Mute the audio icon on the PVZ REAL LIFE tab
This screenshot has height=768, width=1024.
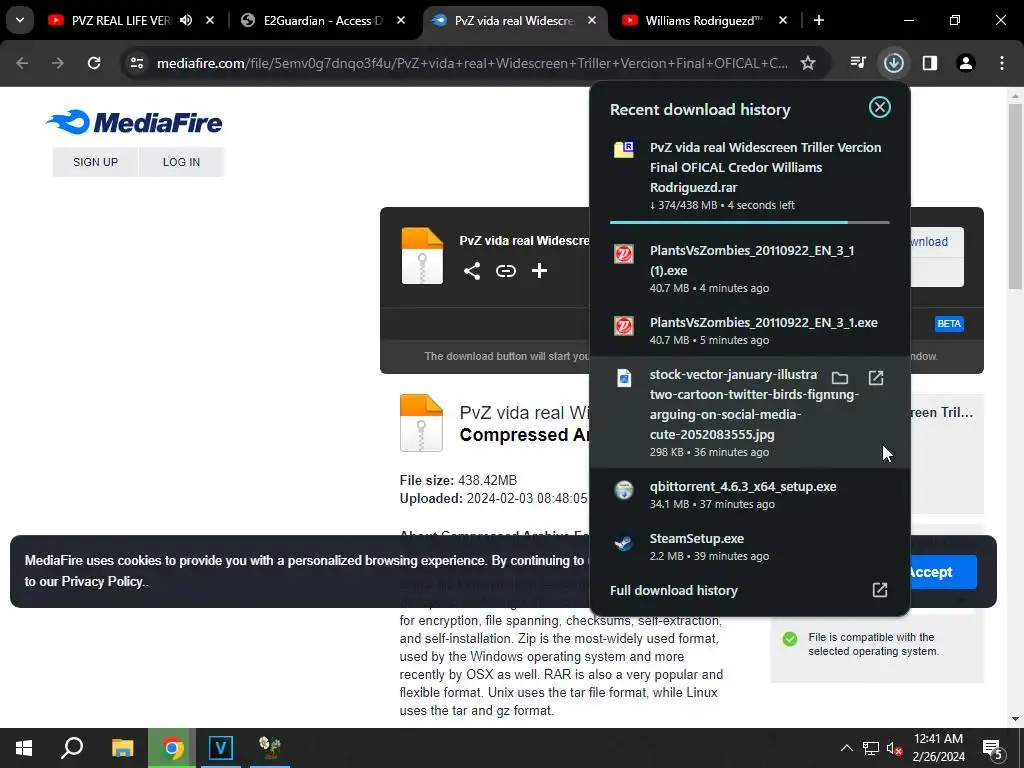[x=186, y=20]
